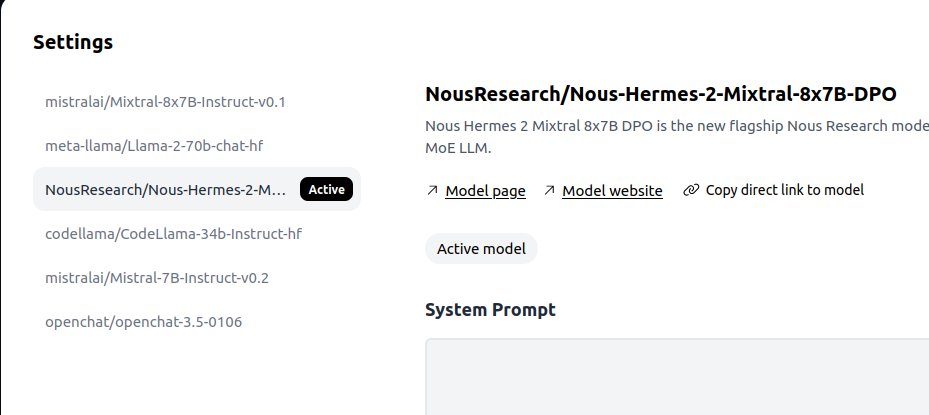Click the Nous Hermes 2 description text
Screen dimensions: 929x415
pos(677,137)
